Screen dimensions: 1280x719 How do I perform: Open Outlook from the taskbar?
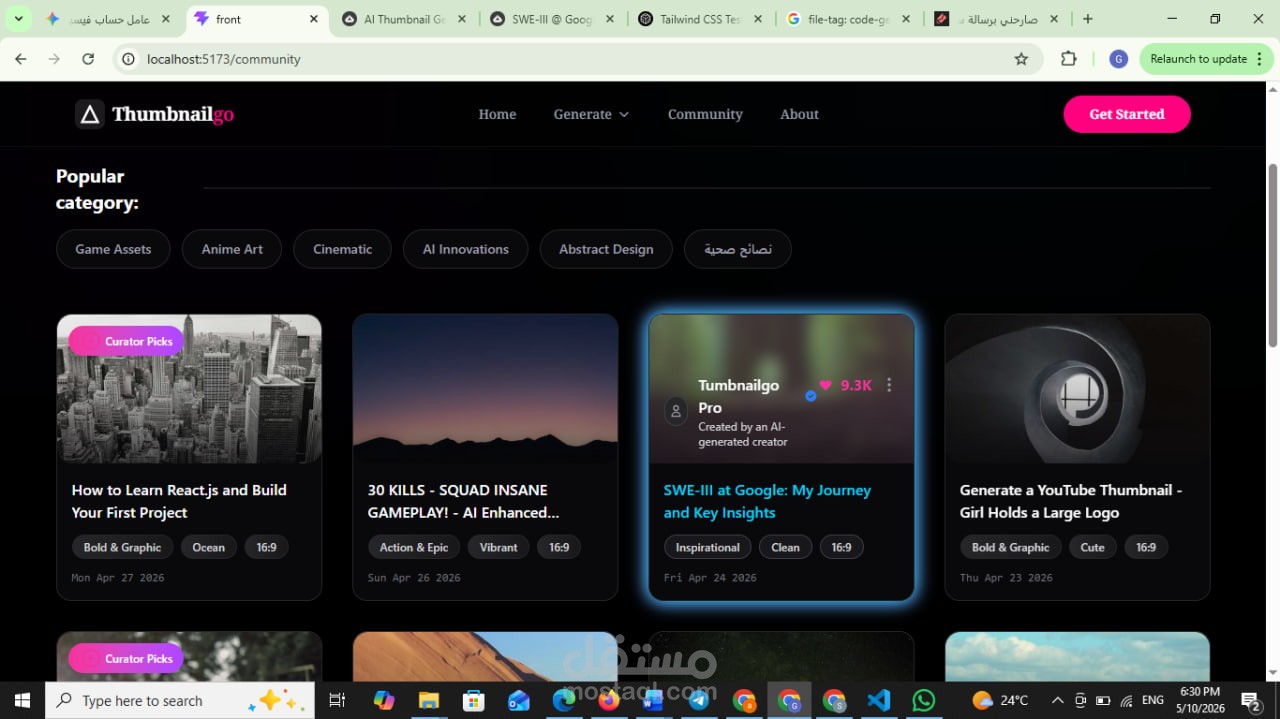click(519, 700)
